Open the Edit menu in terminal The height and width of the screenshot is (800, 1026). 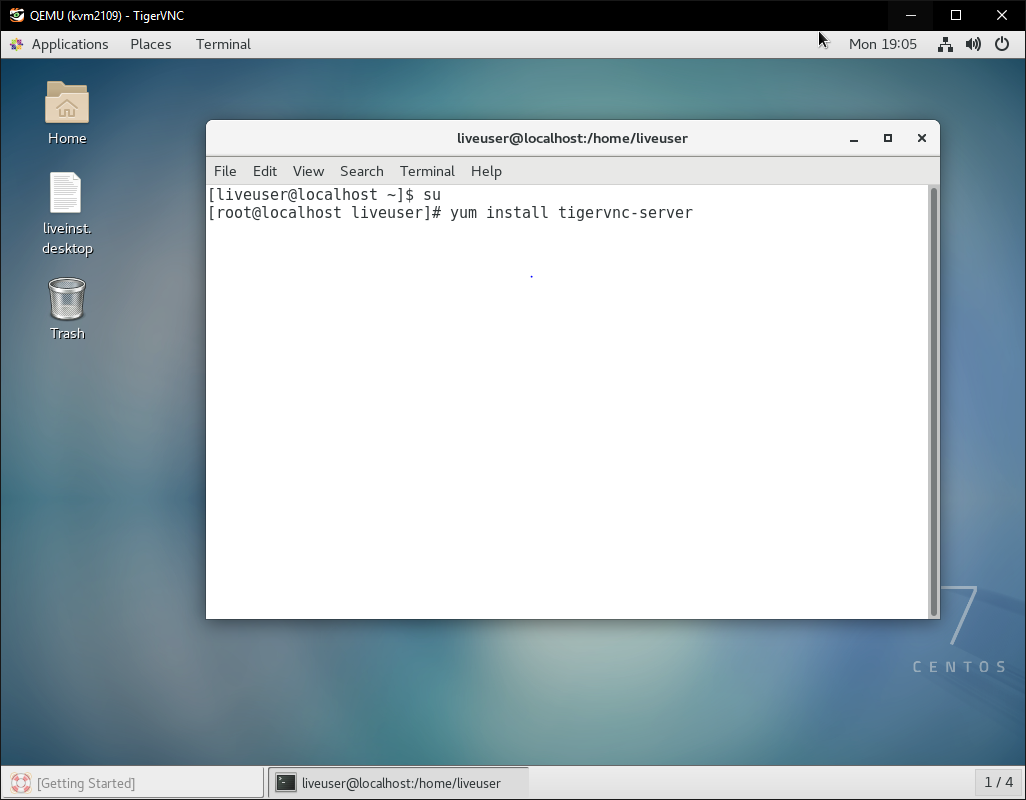pyautogui.click(x=265, y=171)
